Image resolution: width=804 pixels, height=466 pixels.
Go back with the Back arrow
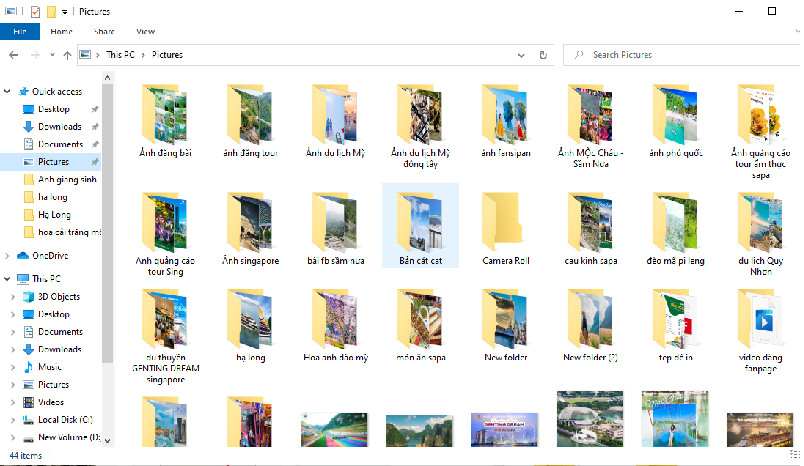14,55
